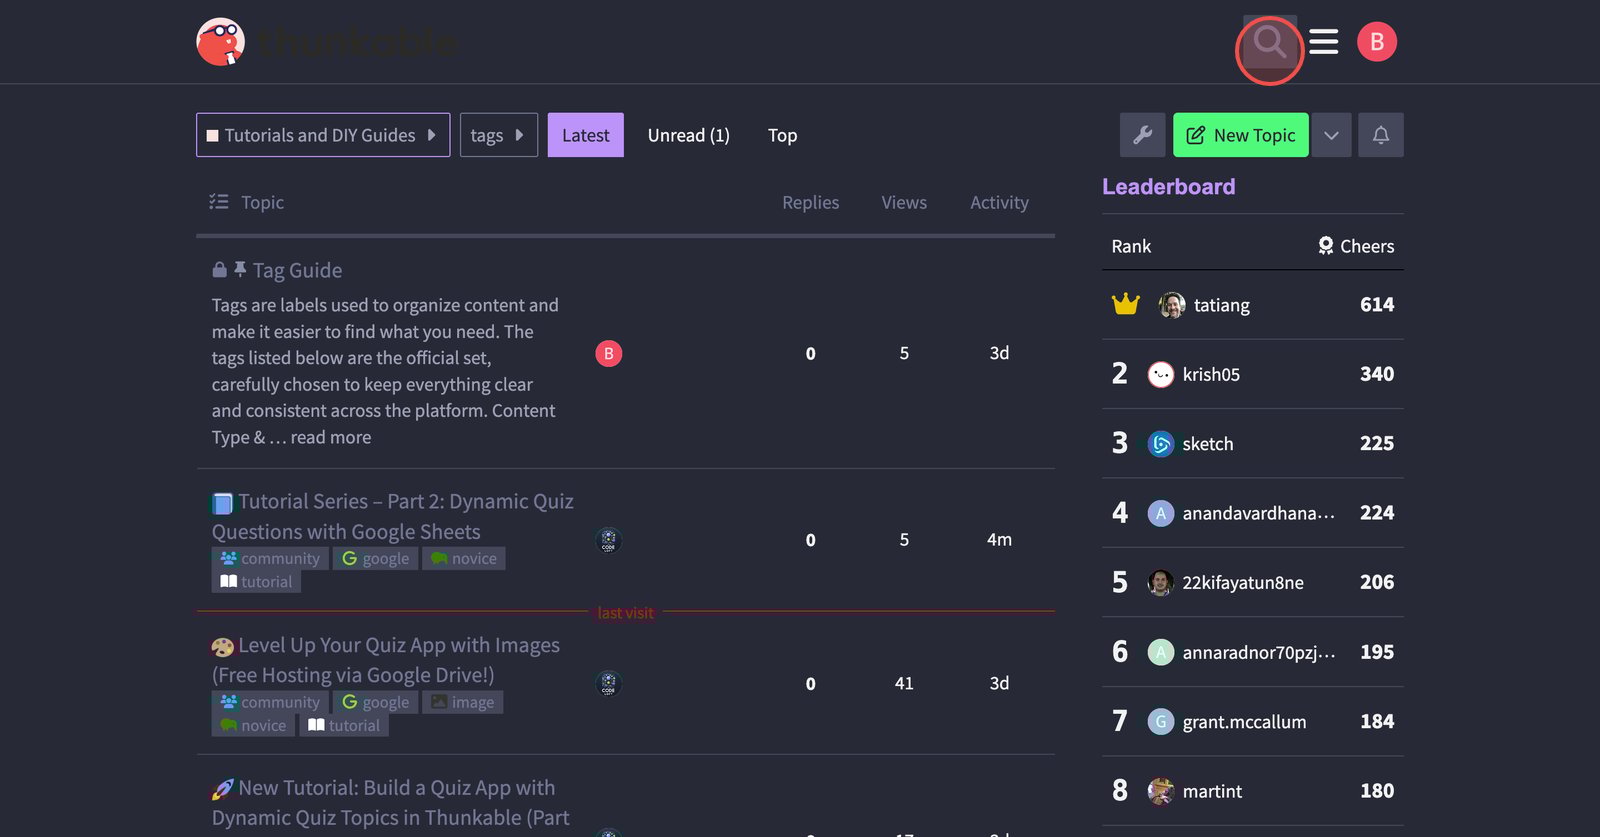Select the google tag on Dynamic Quiz topic
Viewport: 1600px width, 837px height.
tap(376, 558)
